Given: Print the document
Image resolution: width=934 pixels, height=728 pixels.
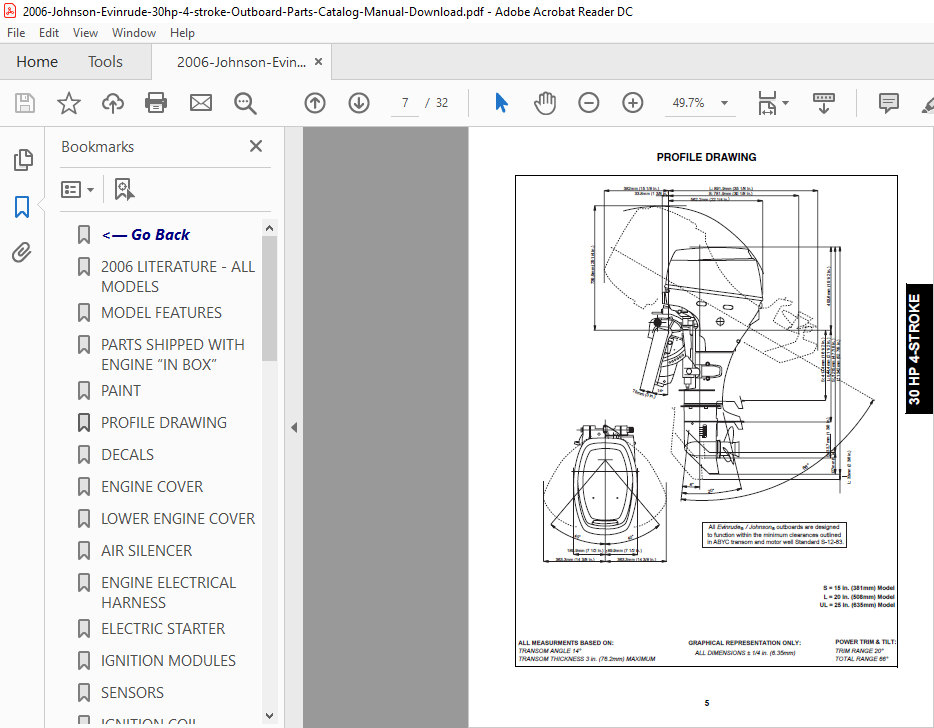Looking at the screenshot, I should click(x=156, y=103).
